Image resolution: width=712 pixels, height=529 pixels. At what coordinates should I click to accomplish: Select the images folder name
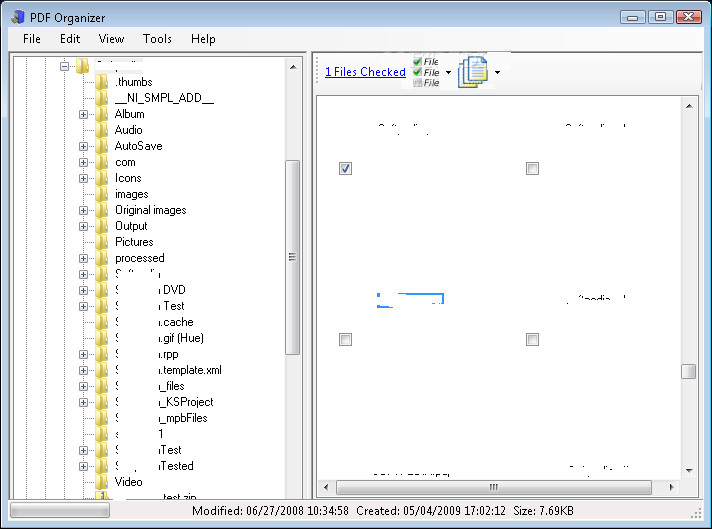[132, 194]
